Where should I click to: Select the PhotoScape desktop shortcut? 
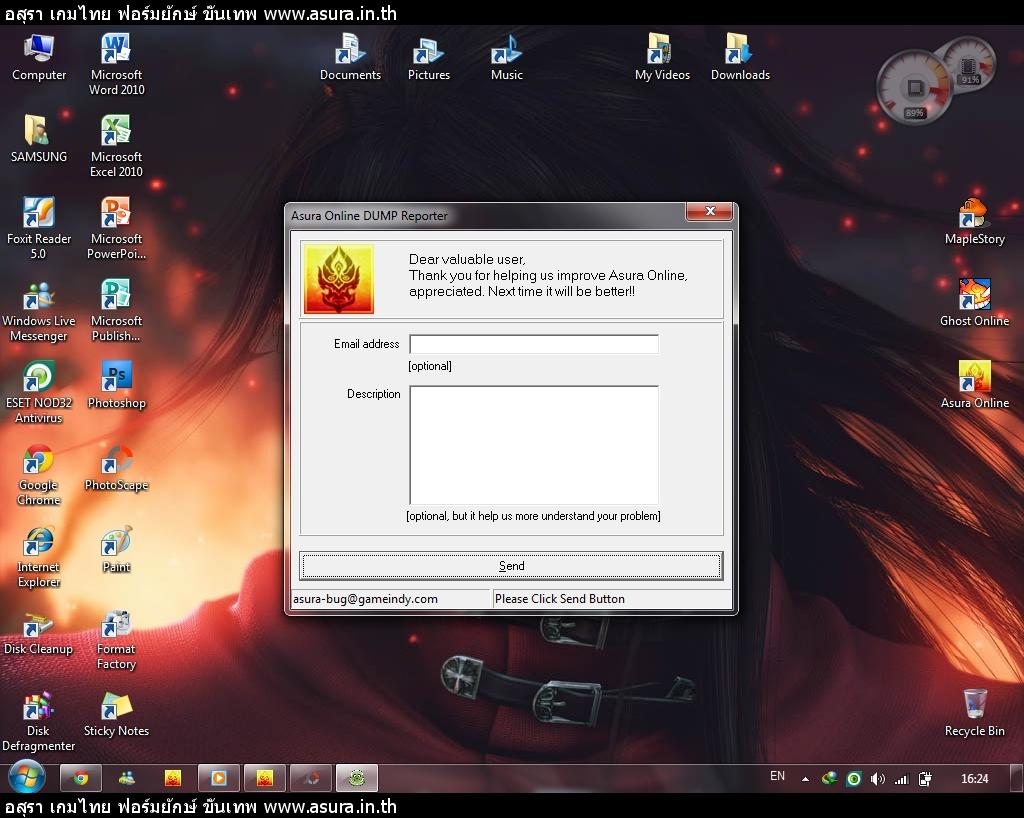click(x=116, y=467)
